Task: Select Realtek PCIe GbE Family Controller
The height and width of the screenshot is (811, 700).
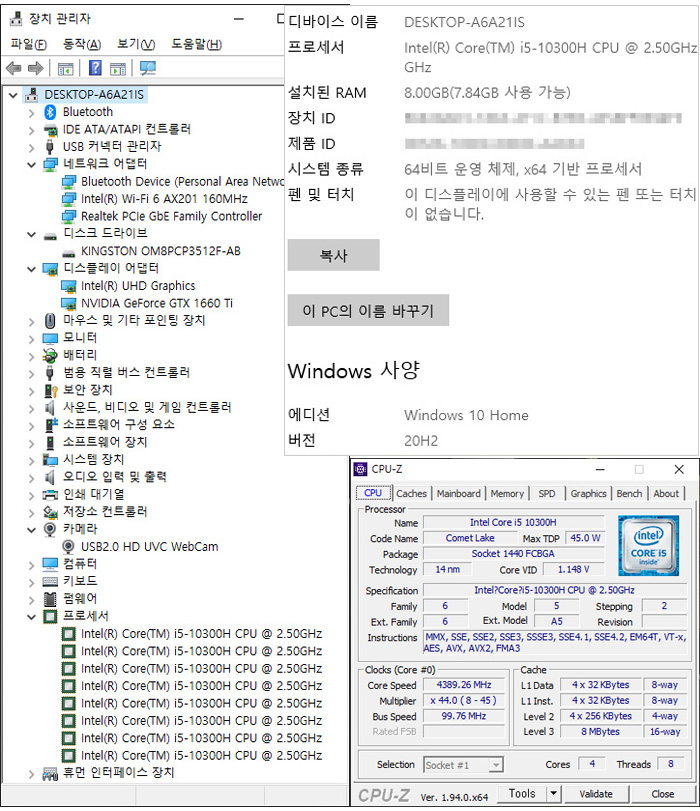Action: tap(171, 217)
